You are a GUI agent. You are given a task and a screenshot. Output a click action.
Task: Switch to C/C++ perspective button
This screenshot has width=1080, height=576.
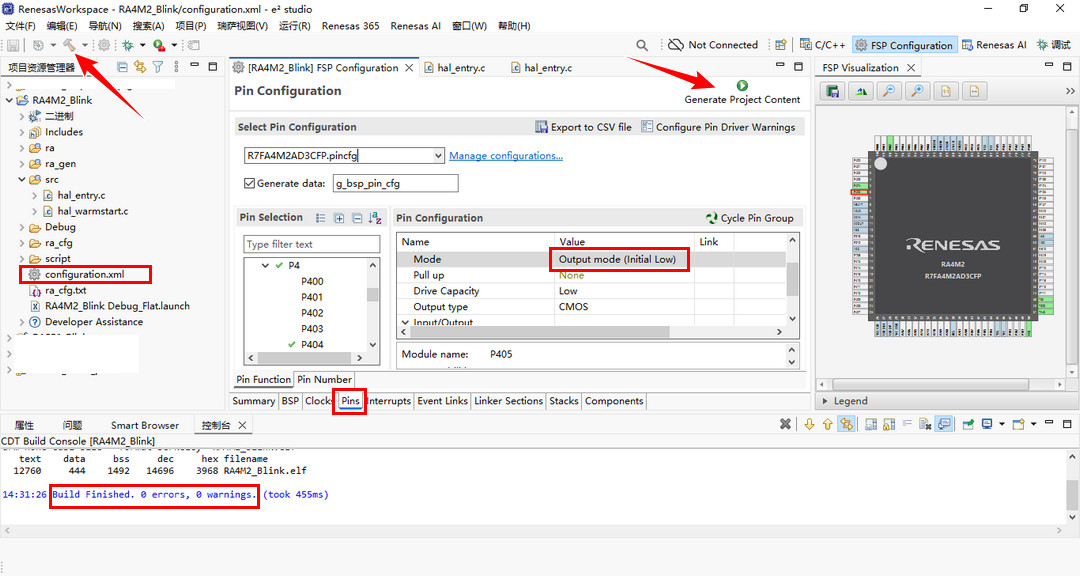point(822,45)
